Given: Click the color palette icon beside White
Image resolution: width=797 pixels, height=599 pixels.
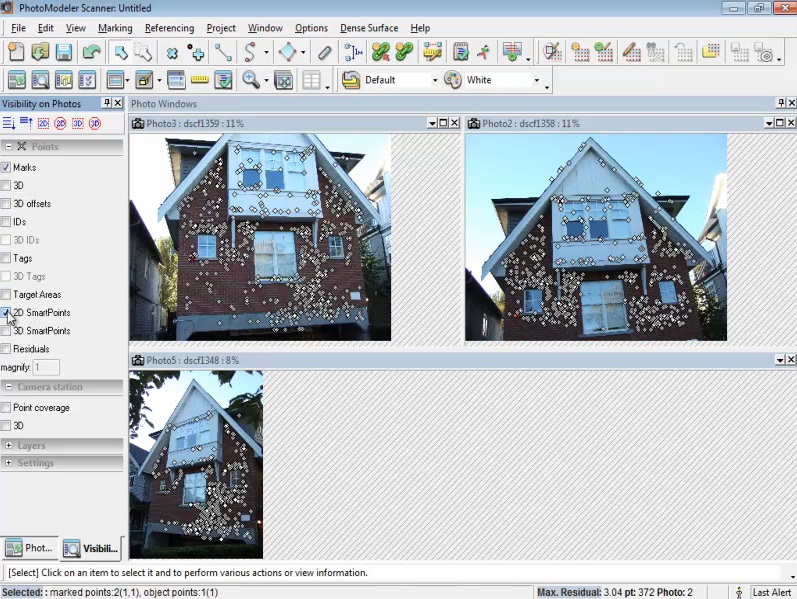Looking at the screenshot, I should coord(453,80).
